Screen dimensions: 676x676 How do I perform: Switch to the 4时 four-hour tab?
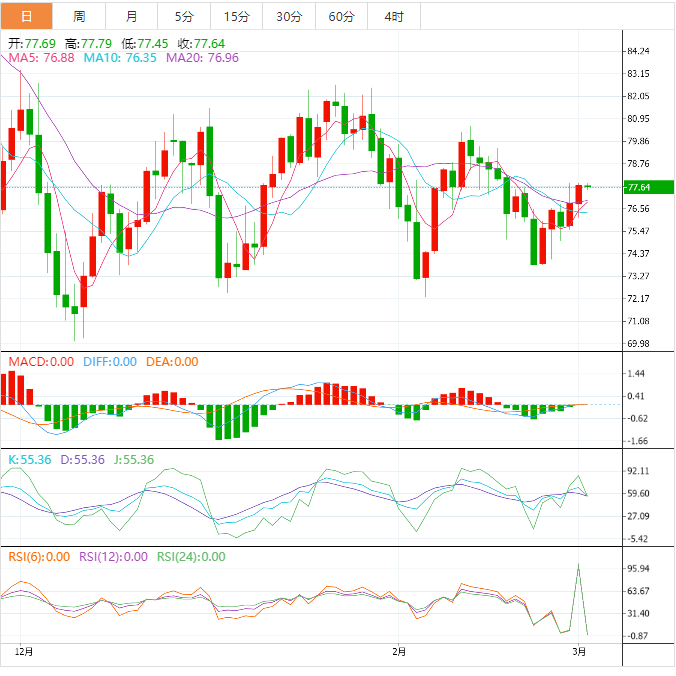click(x=394, y=16)
